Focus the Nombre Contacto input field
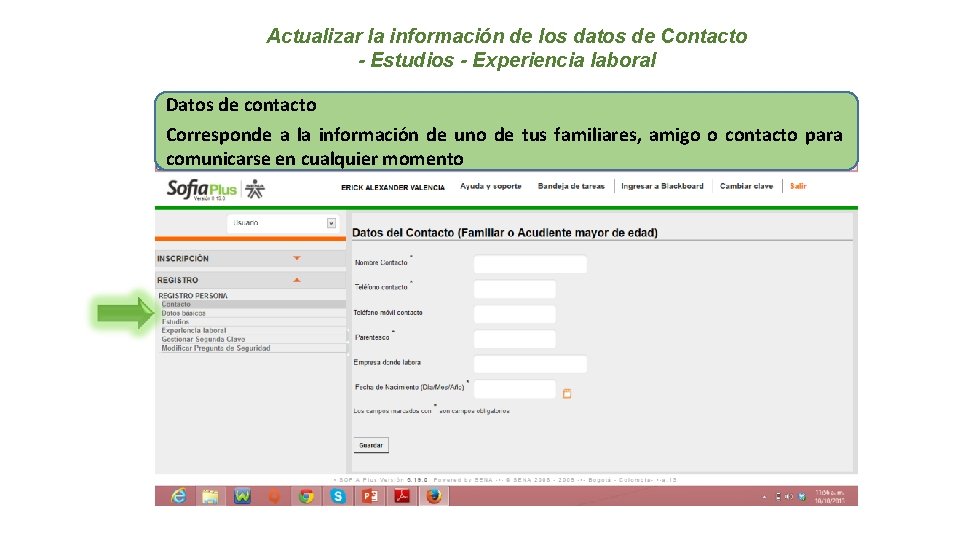 pos(530,264)
